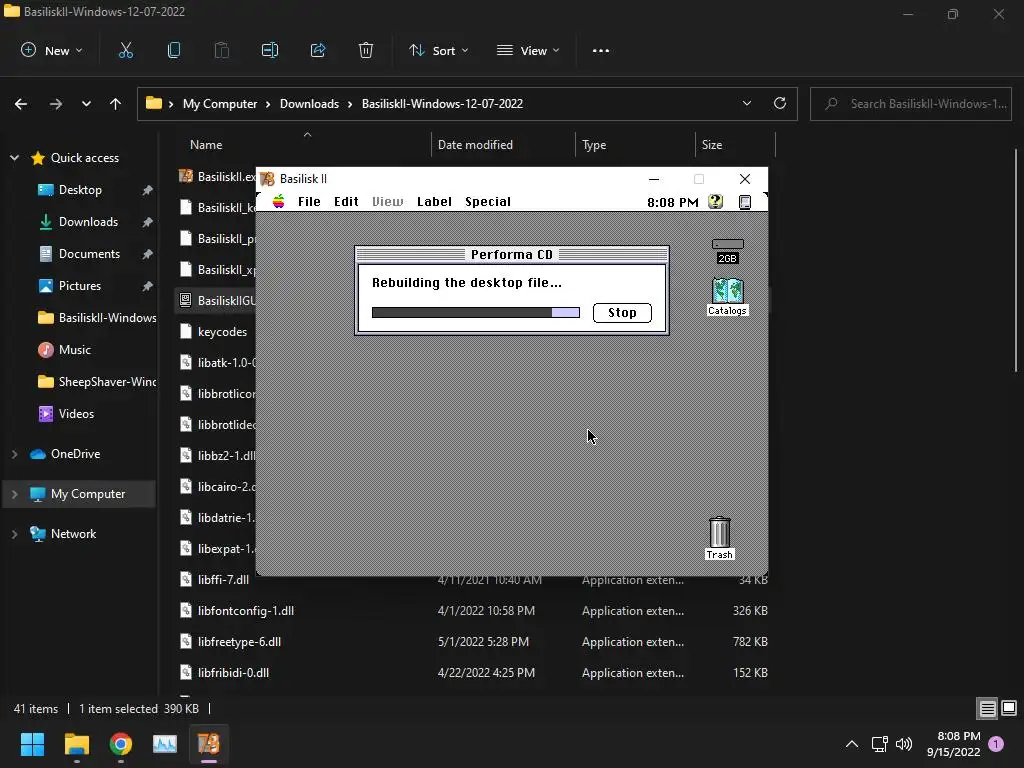Click Basilisk II icon in taskbar

click(209, 744)
